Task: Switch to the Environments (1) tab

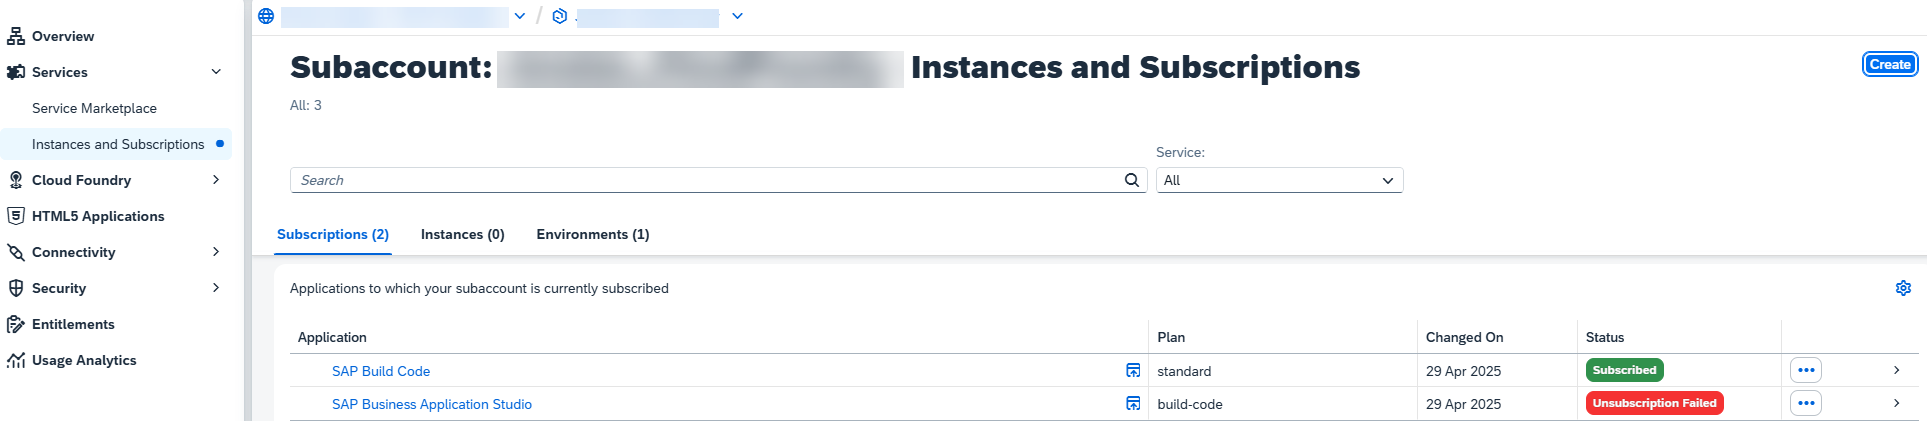Action: pyautogui.click(x=593, y=234)
